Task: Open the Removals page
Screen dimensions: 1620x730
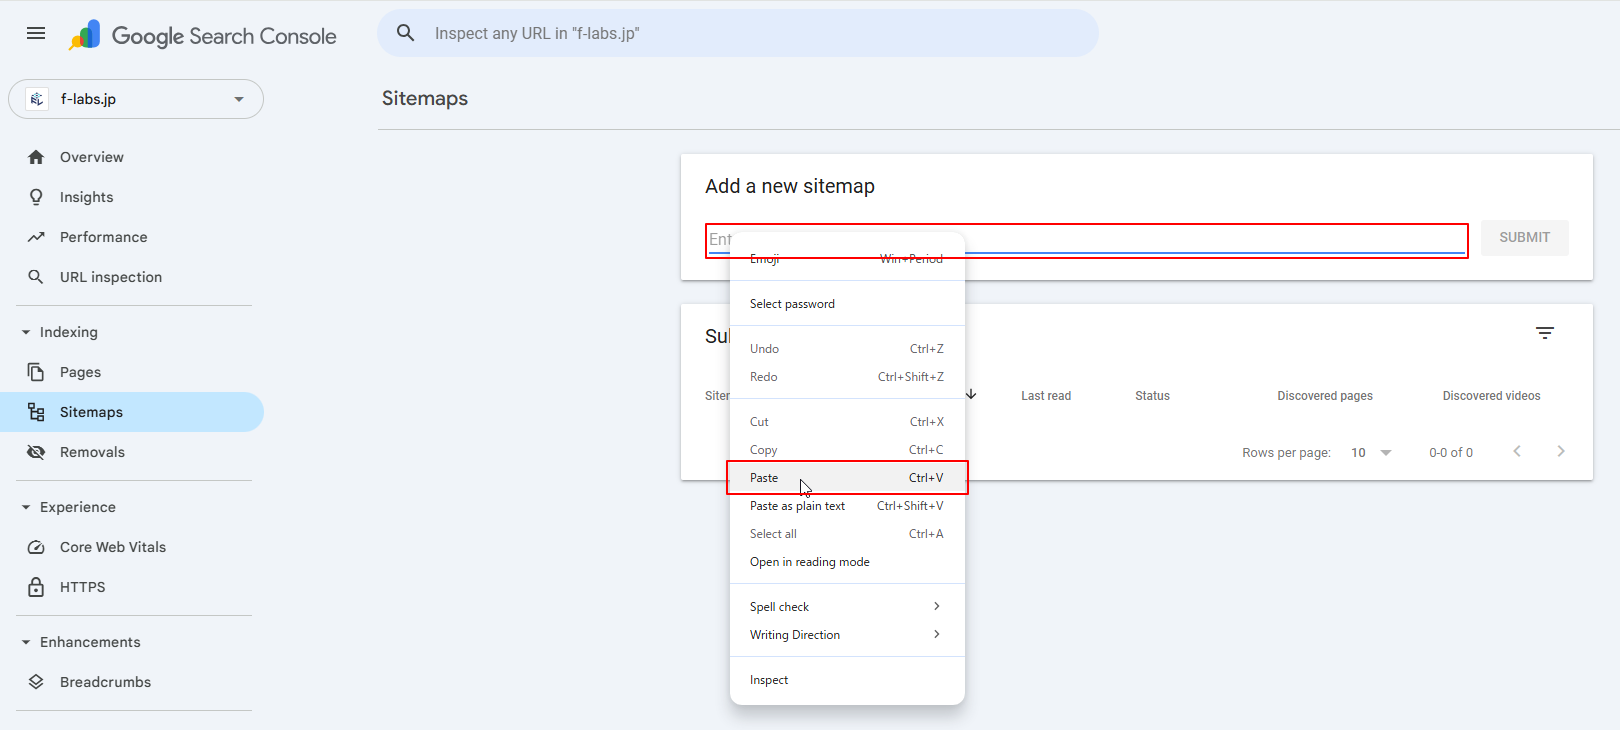Action: (x=132, y=452)
